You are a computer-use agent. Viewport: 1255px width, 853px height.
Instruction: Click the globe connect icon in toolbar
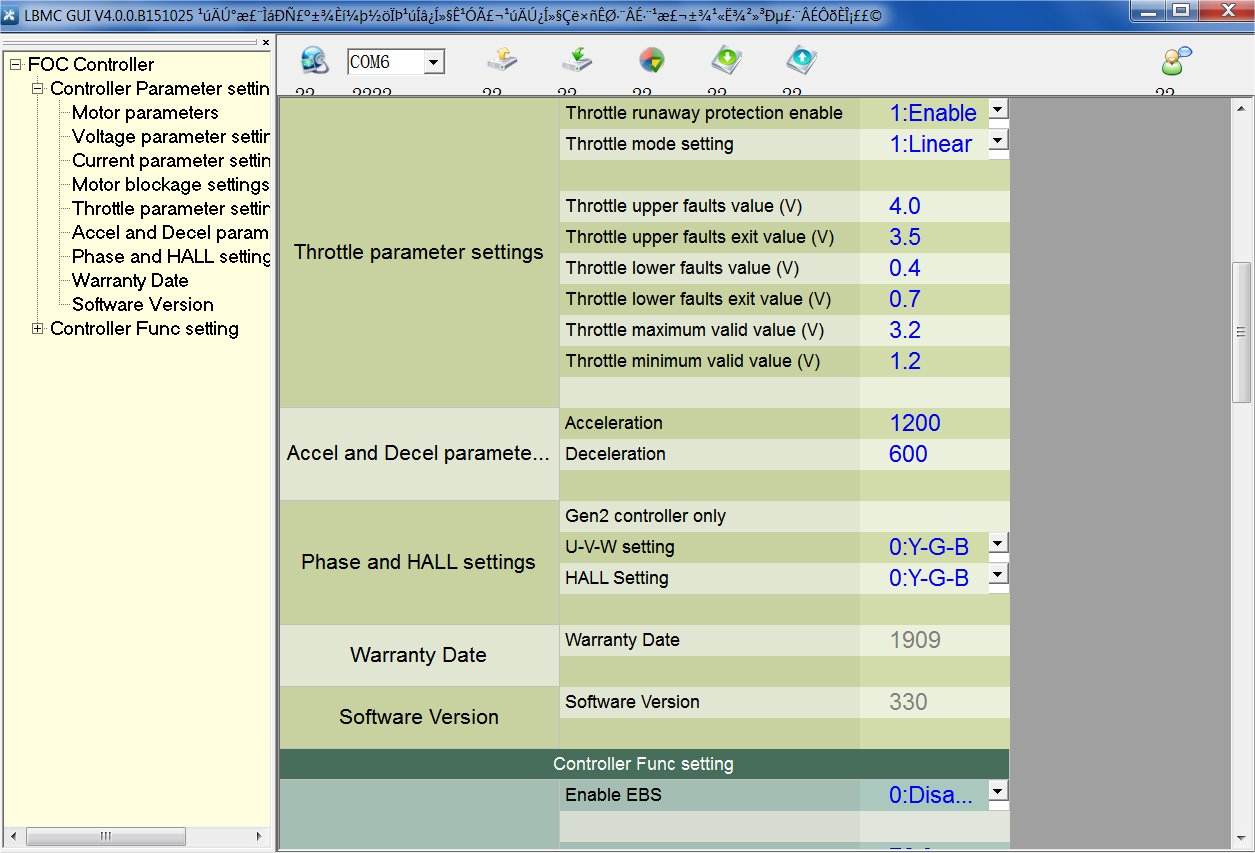click(314, 61)
